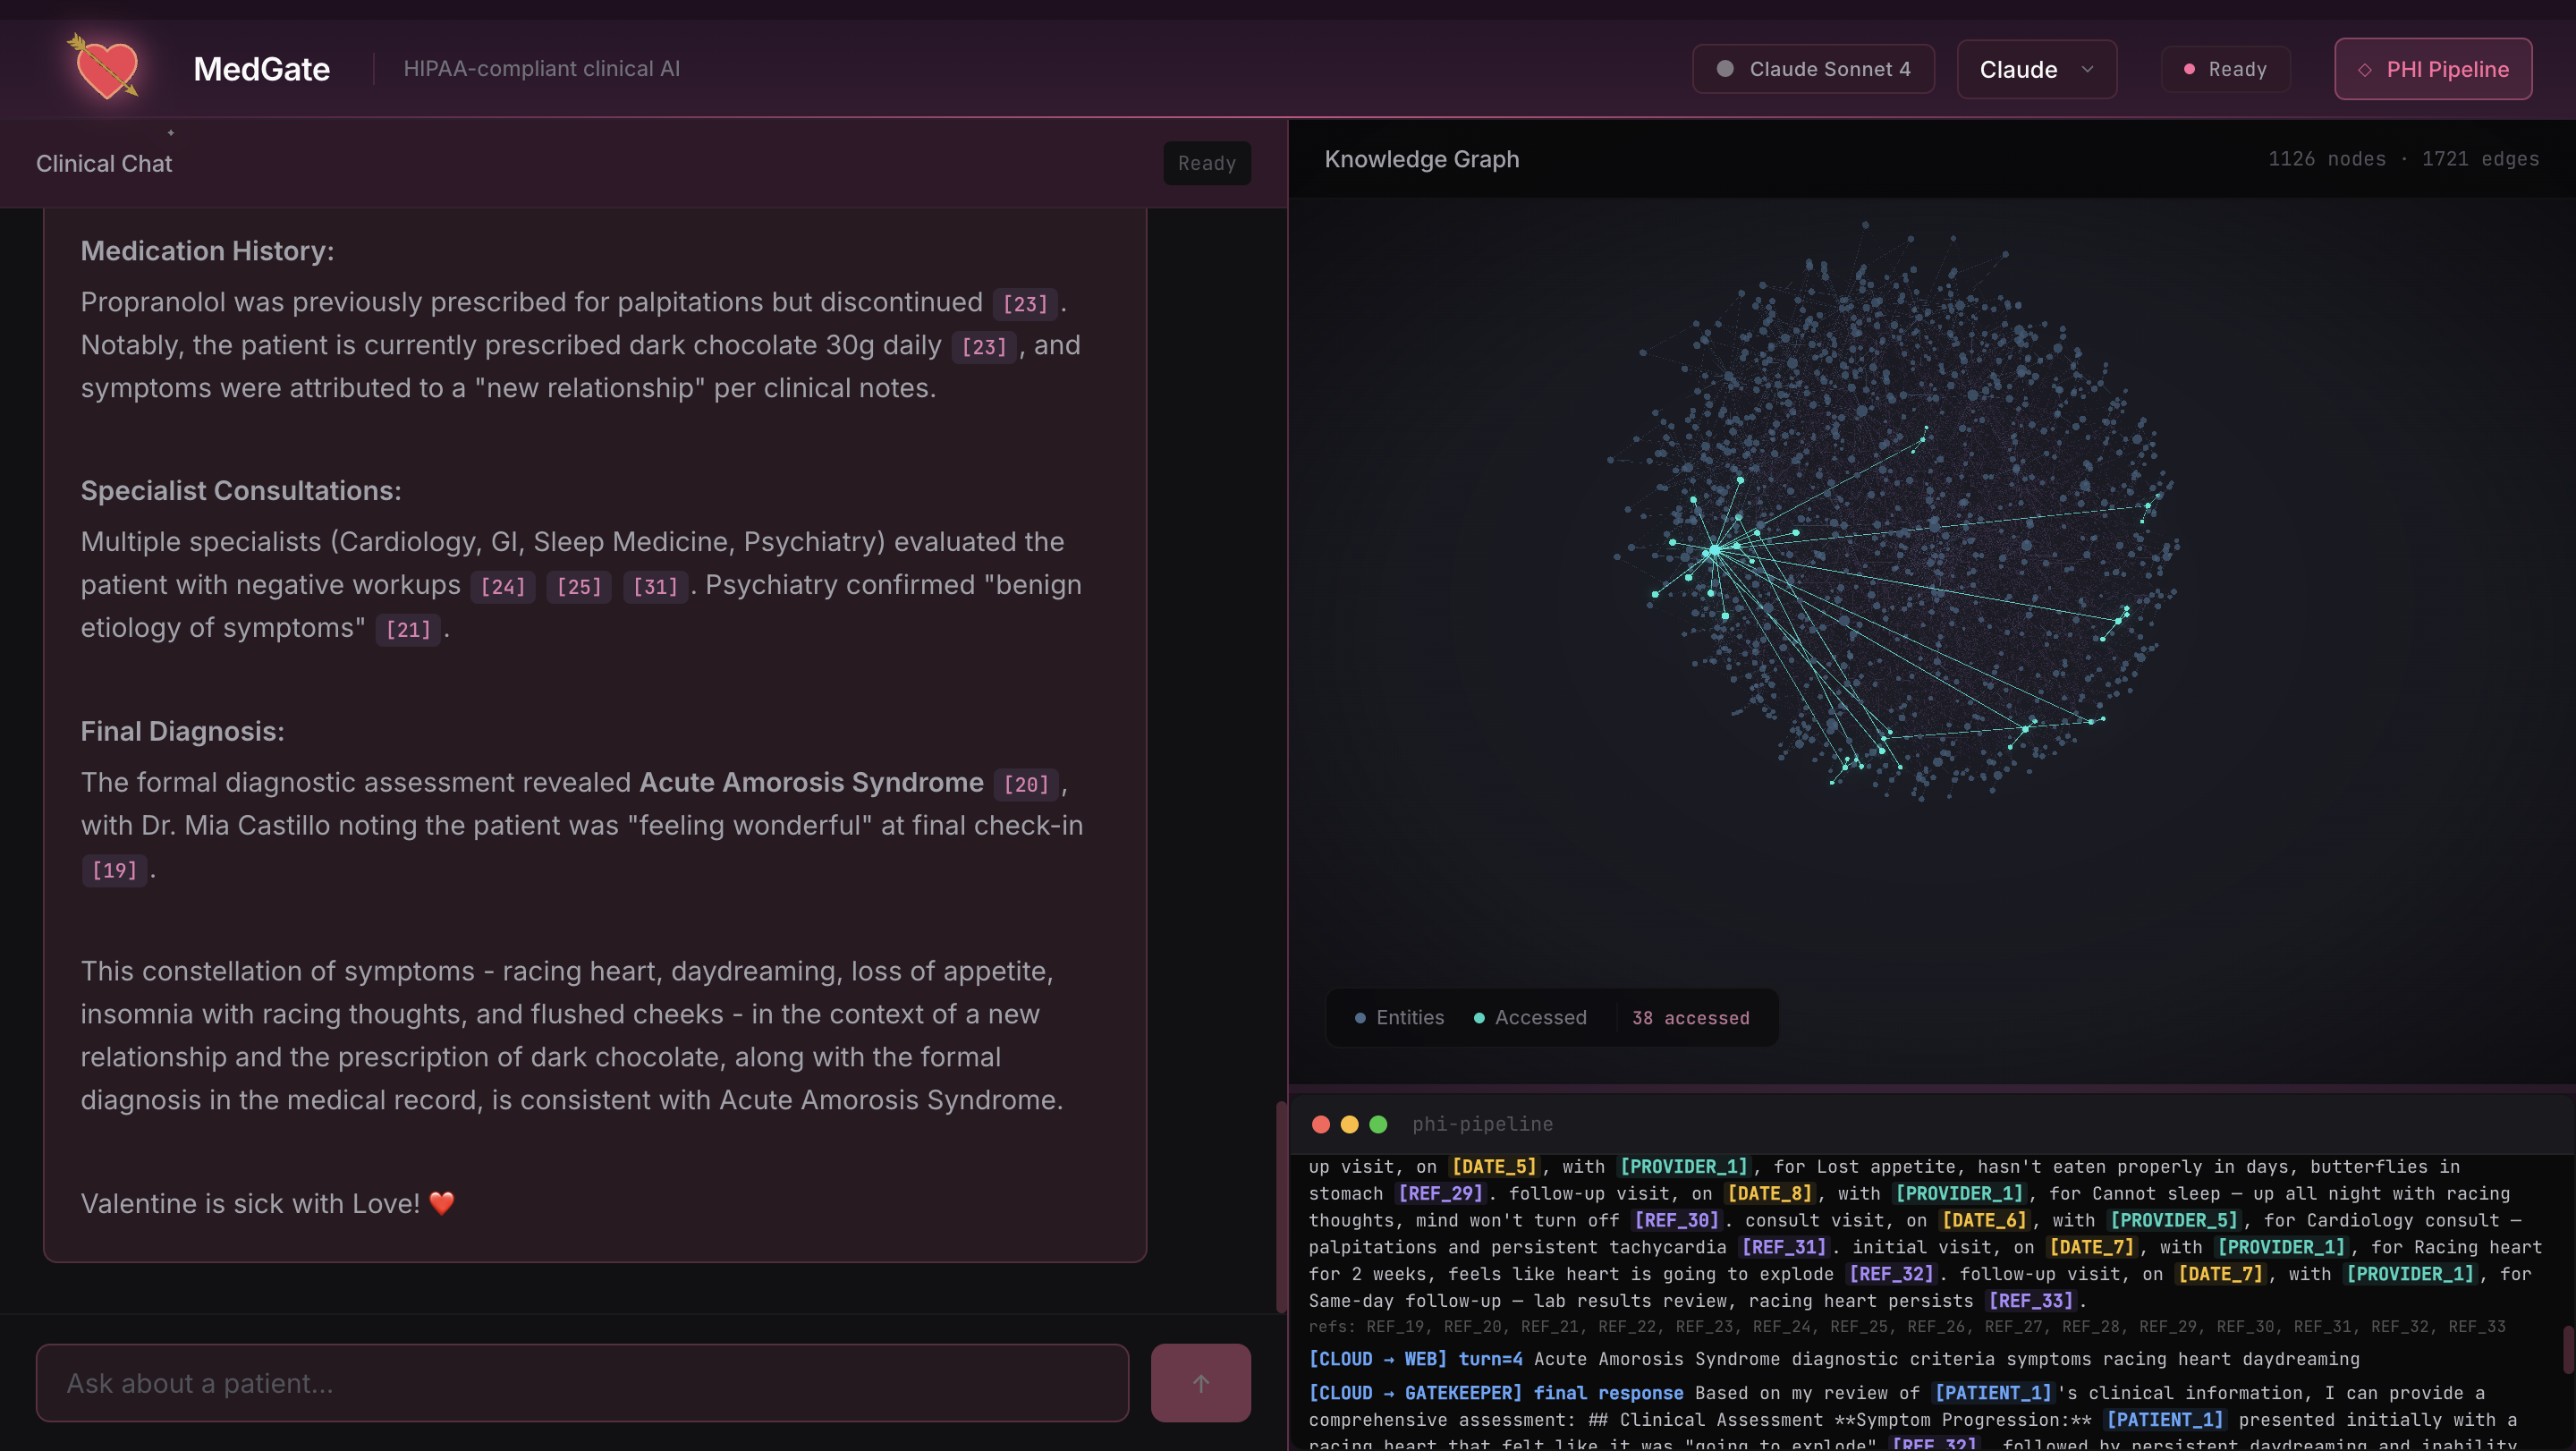Click the [REF_31] reference in the pipeline log
Image resolution: width=2576 pixels, height=1451 pixels.
pyautogui.click(x=1783, y=1247)
